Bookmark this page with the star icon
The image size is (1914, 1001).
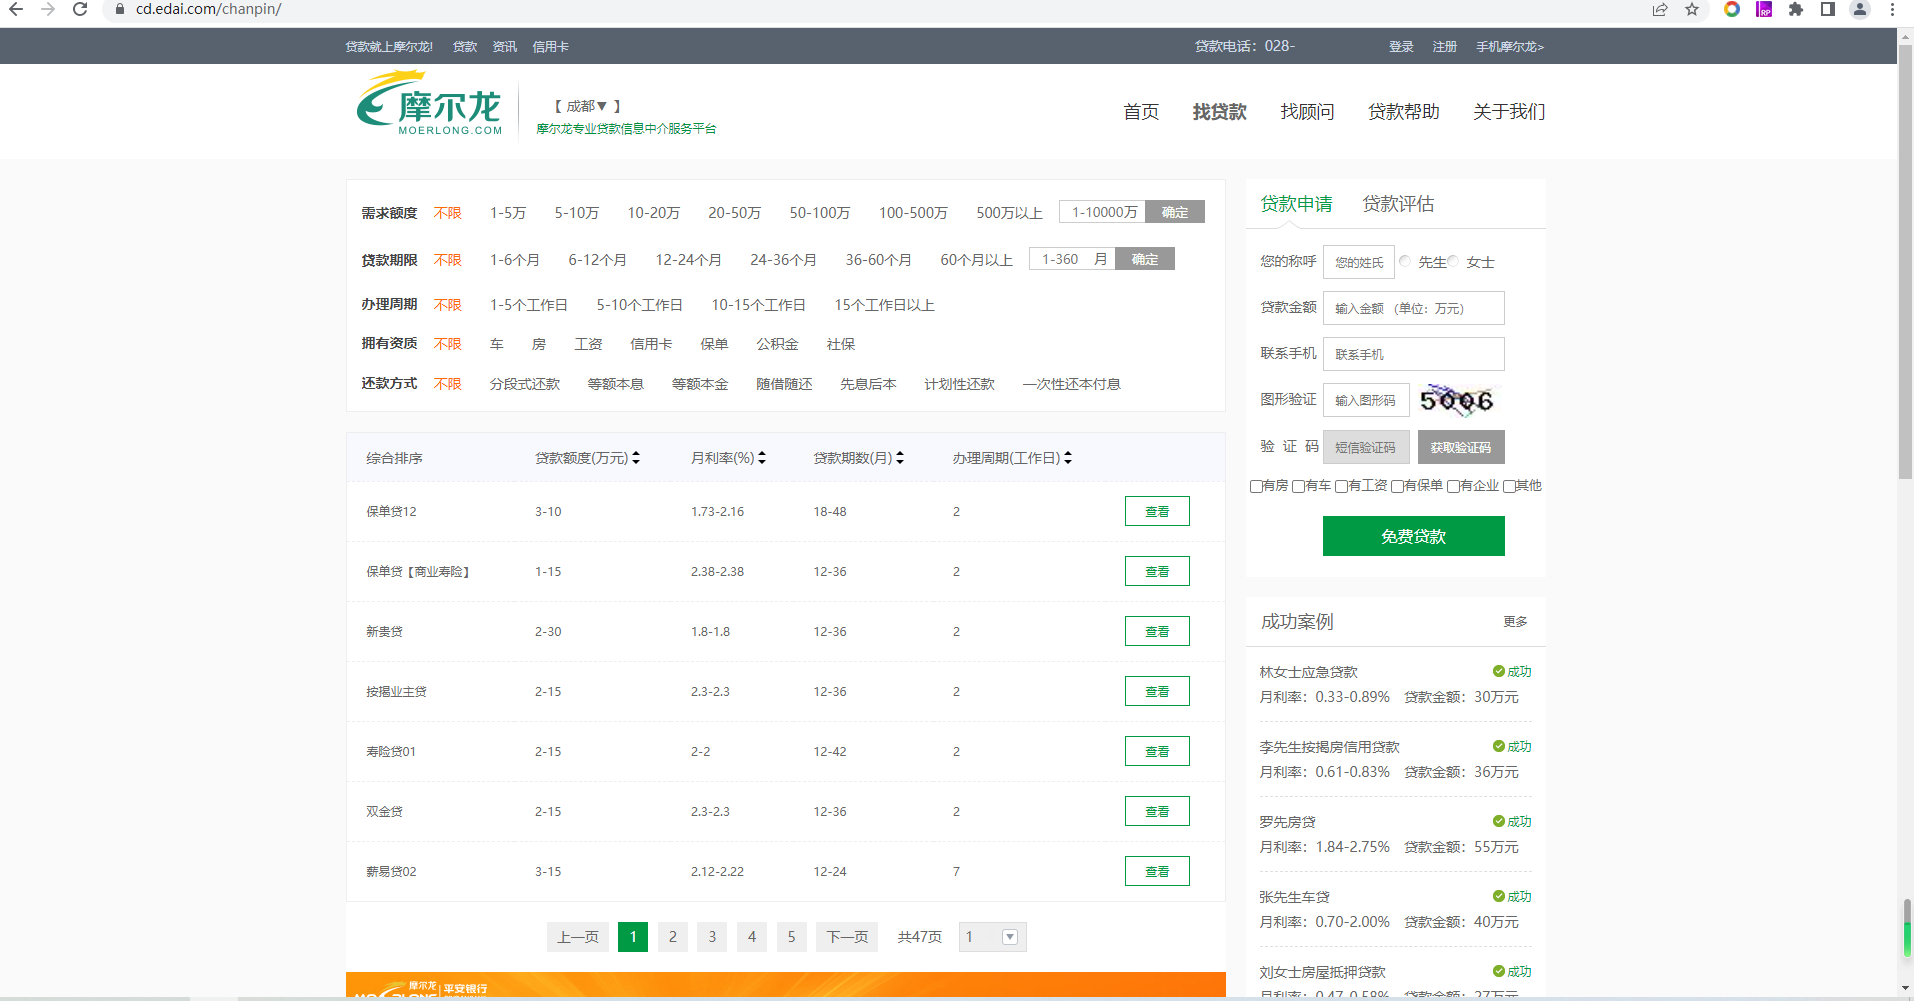click(1692, 9)
